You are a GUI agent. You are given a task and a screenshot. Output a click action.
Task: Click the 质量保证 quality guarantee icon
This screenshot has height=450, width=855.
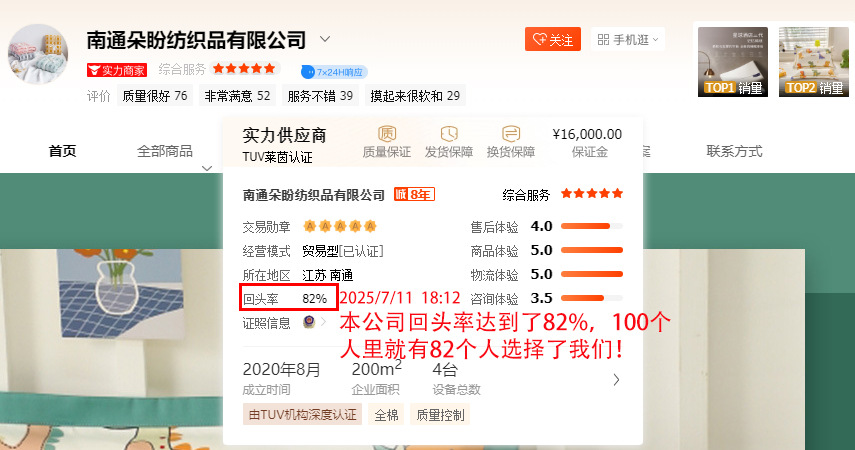click(387, 134)
